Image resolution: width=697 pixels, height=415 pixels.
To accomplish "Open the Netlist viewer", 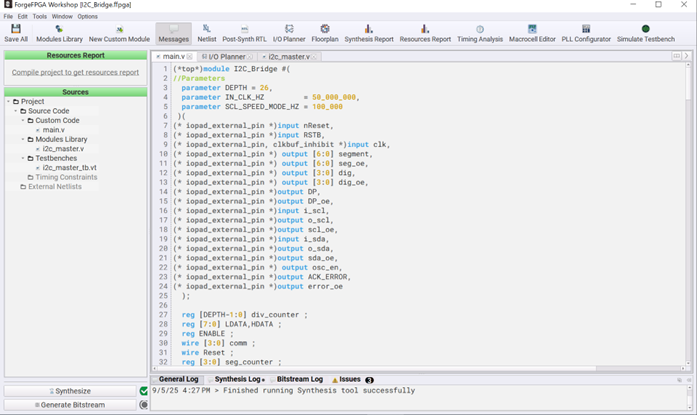I will [206, 33].
